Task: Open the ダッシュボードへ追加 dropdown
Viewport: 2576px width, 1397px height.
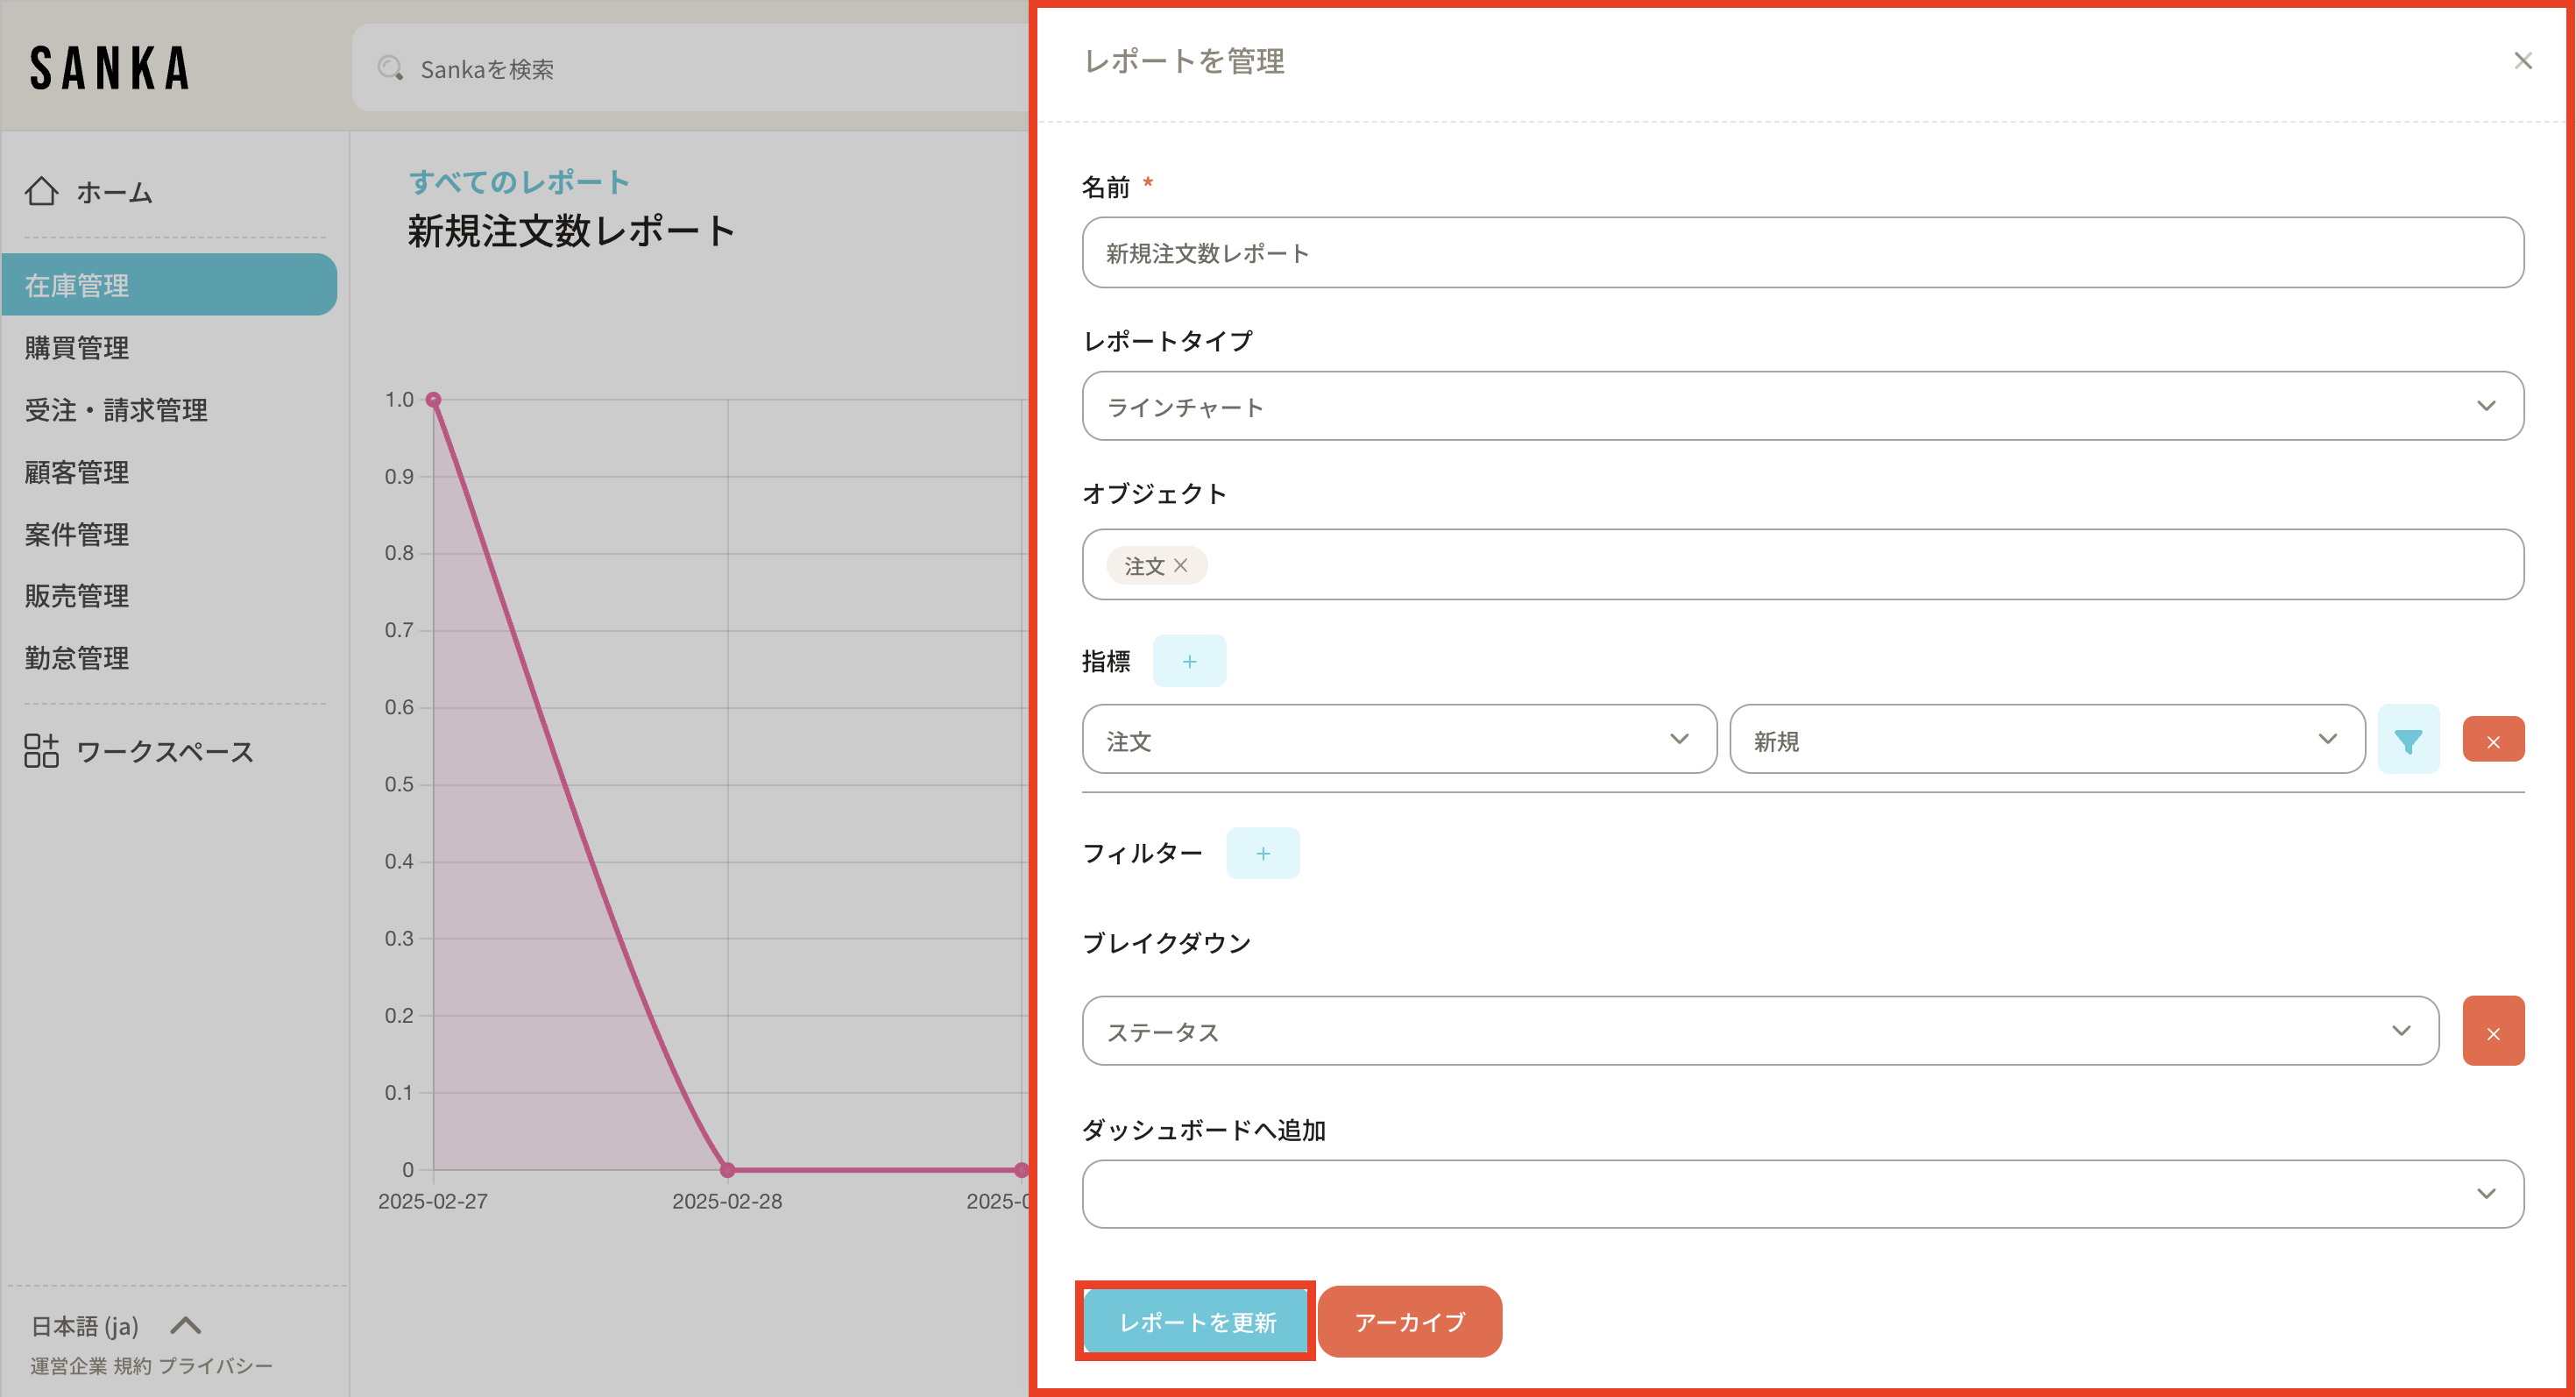Action: [1801, 1194]
